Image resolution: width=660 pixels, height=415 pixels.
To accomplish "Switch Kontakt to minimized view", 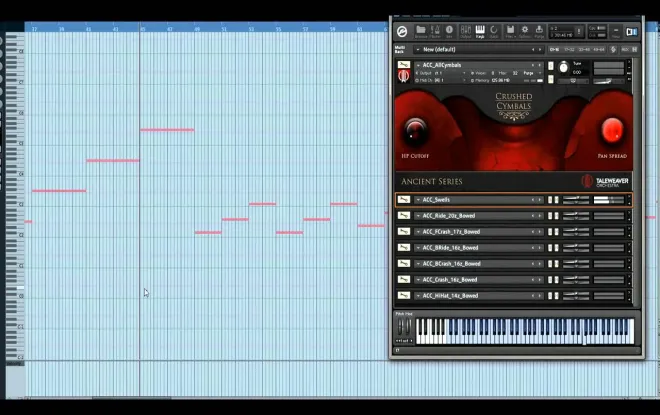I will pos(616,32).
